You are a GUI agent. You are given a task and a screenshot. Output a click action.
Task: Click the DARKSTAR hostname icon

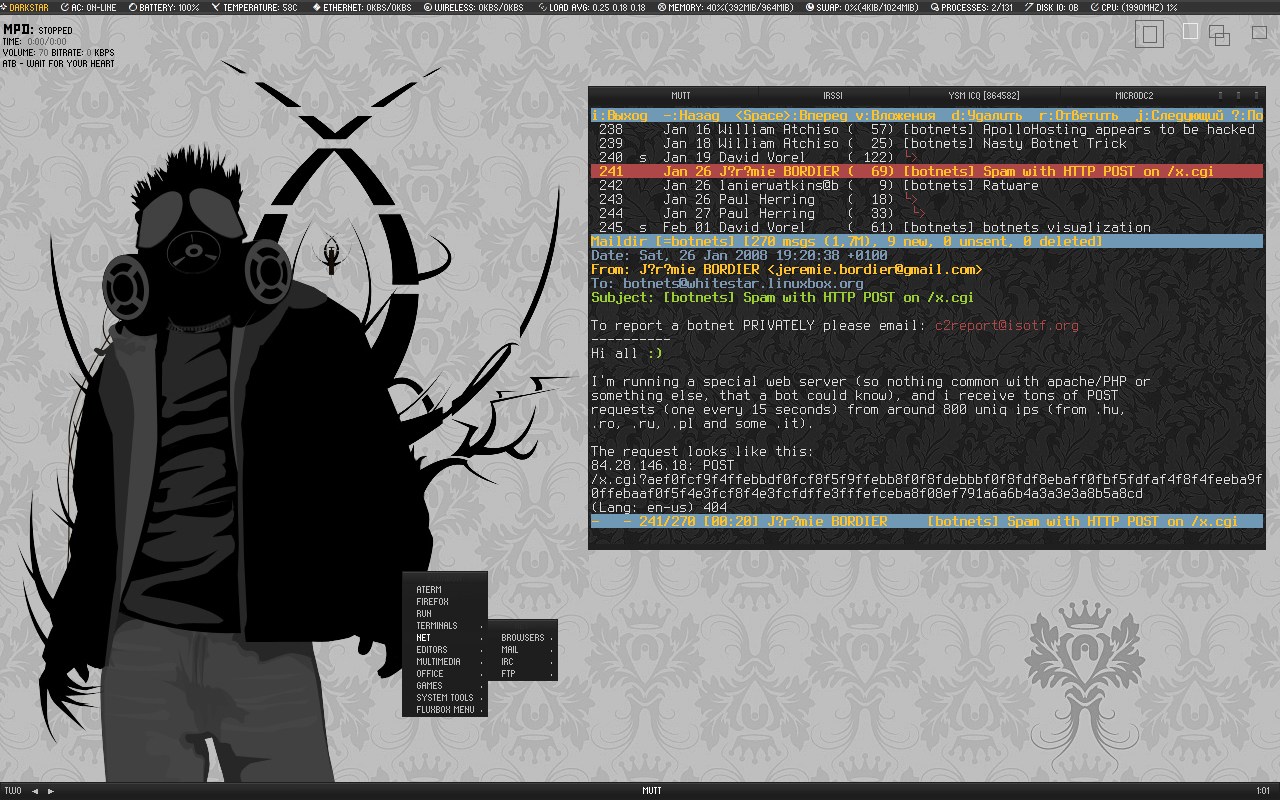5,7
